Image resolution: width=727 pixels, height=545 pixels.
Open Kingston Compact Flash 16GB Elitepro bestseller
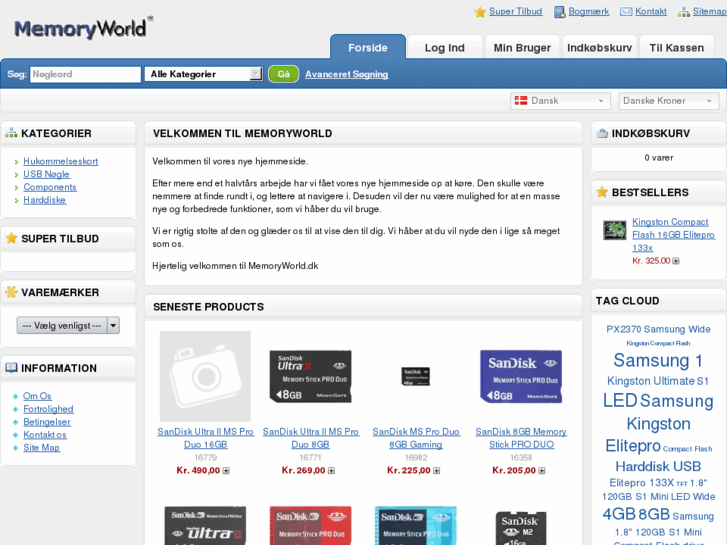[x=673, y=235]
